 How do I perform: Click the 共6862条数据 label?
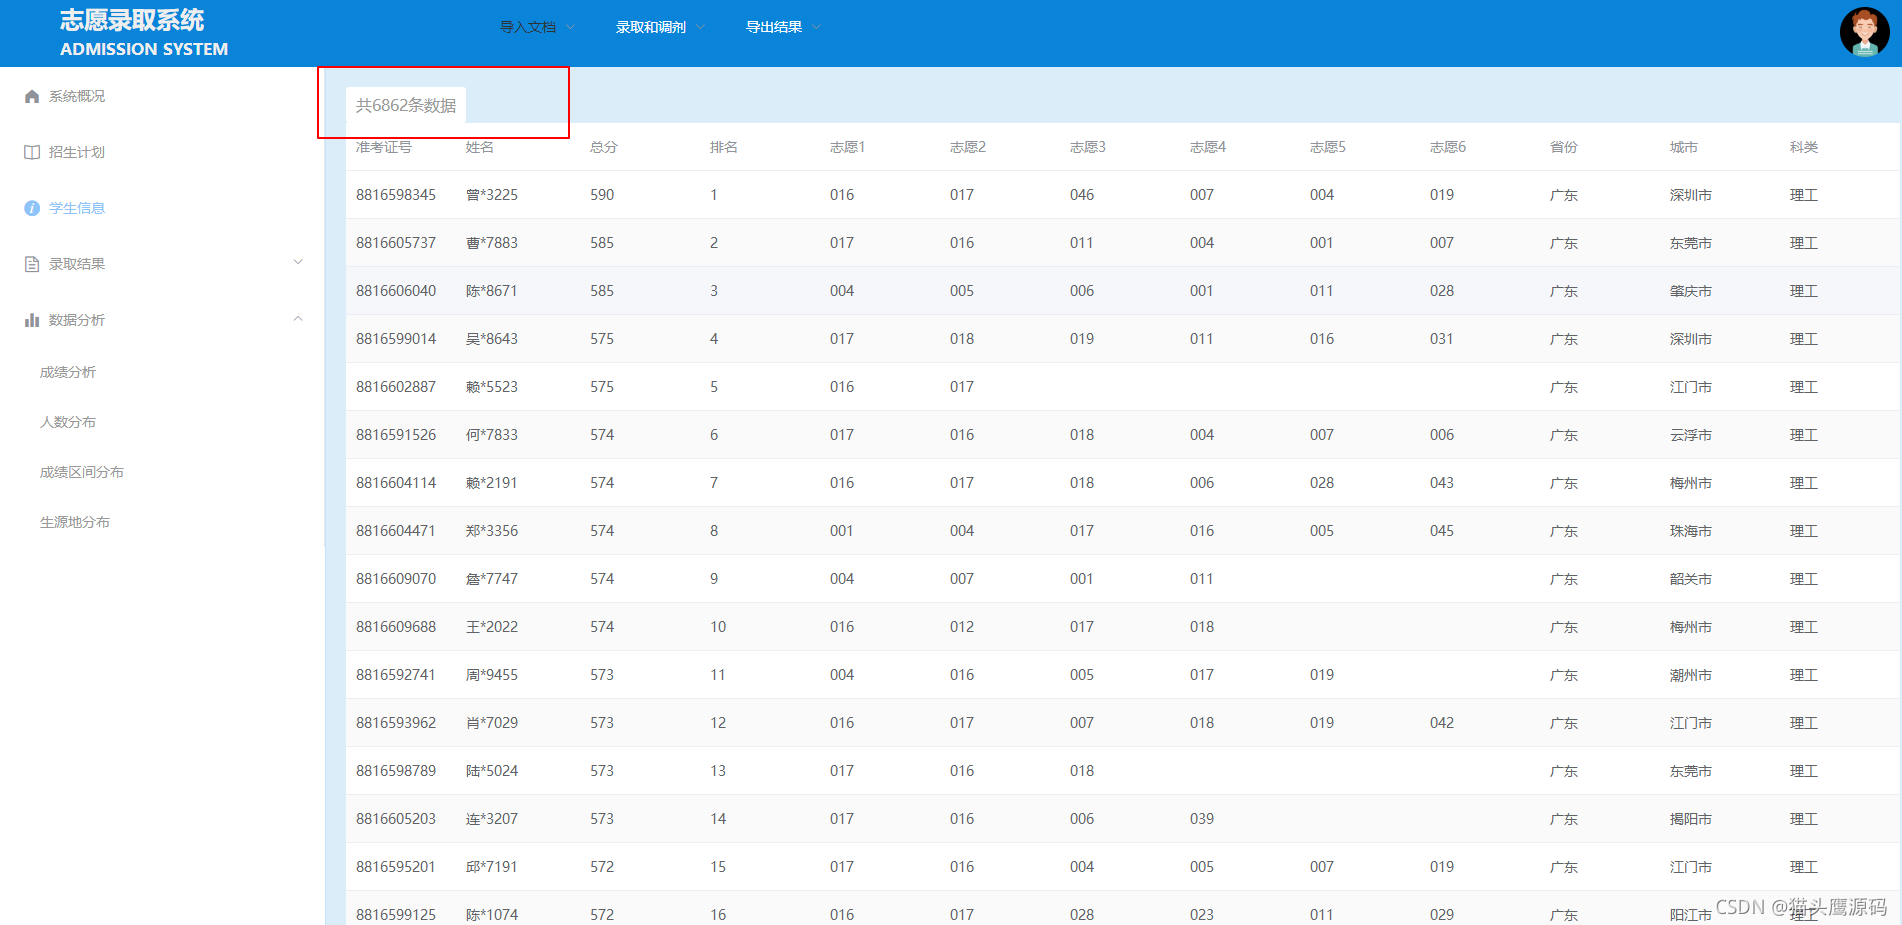click(x=406, y=105)
